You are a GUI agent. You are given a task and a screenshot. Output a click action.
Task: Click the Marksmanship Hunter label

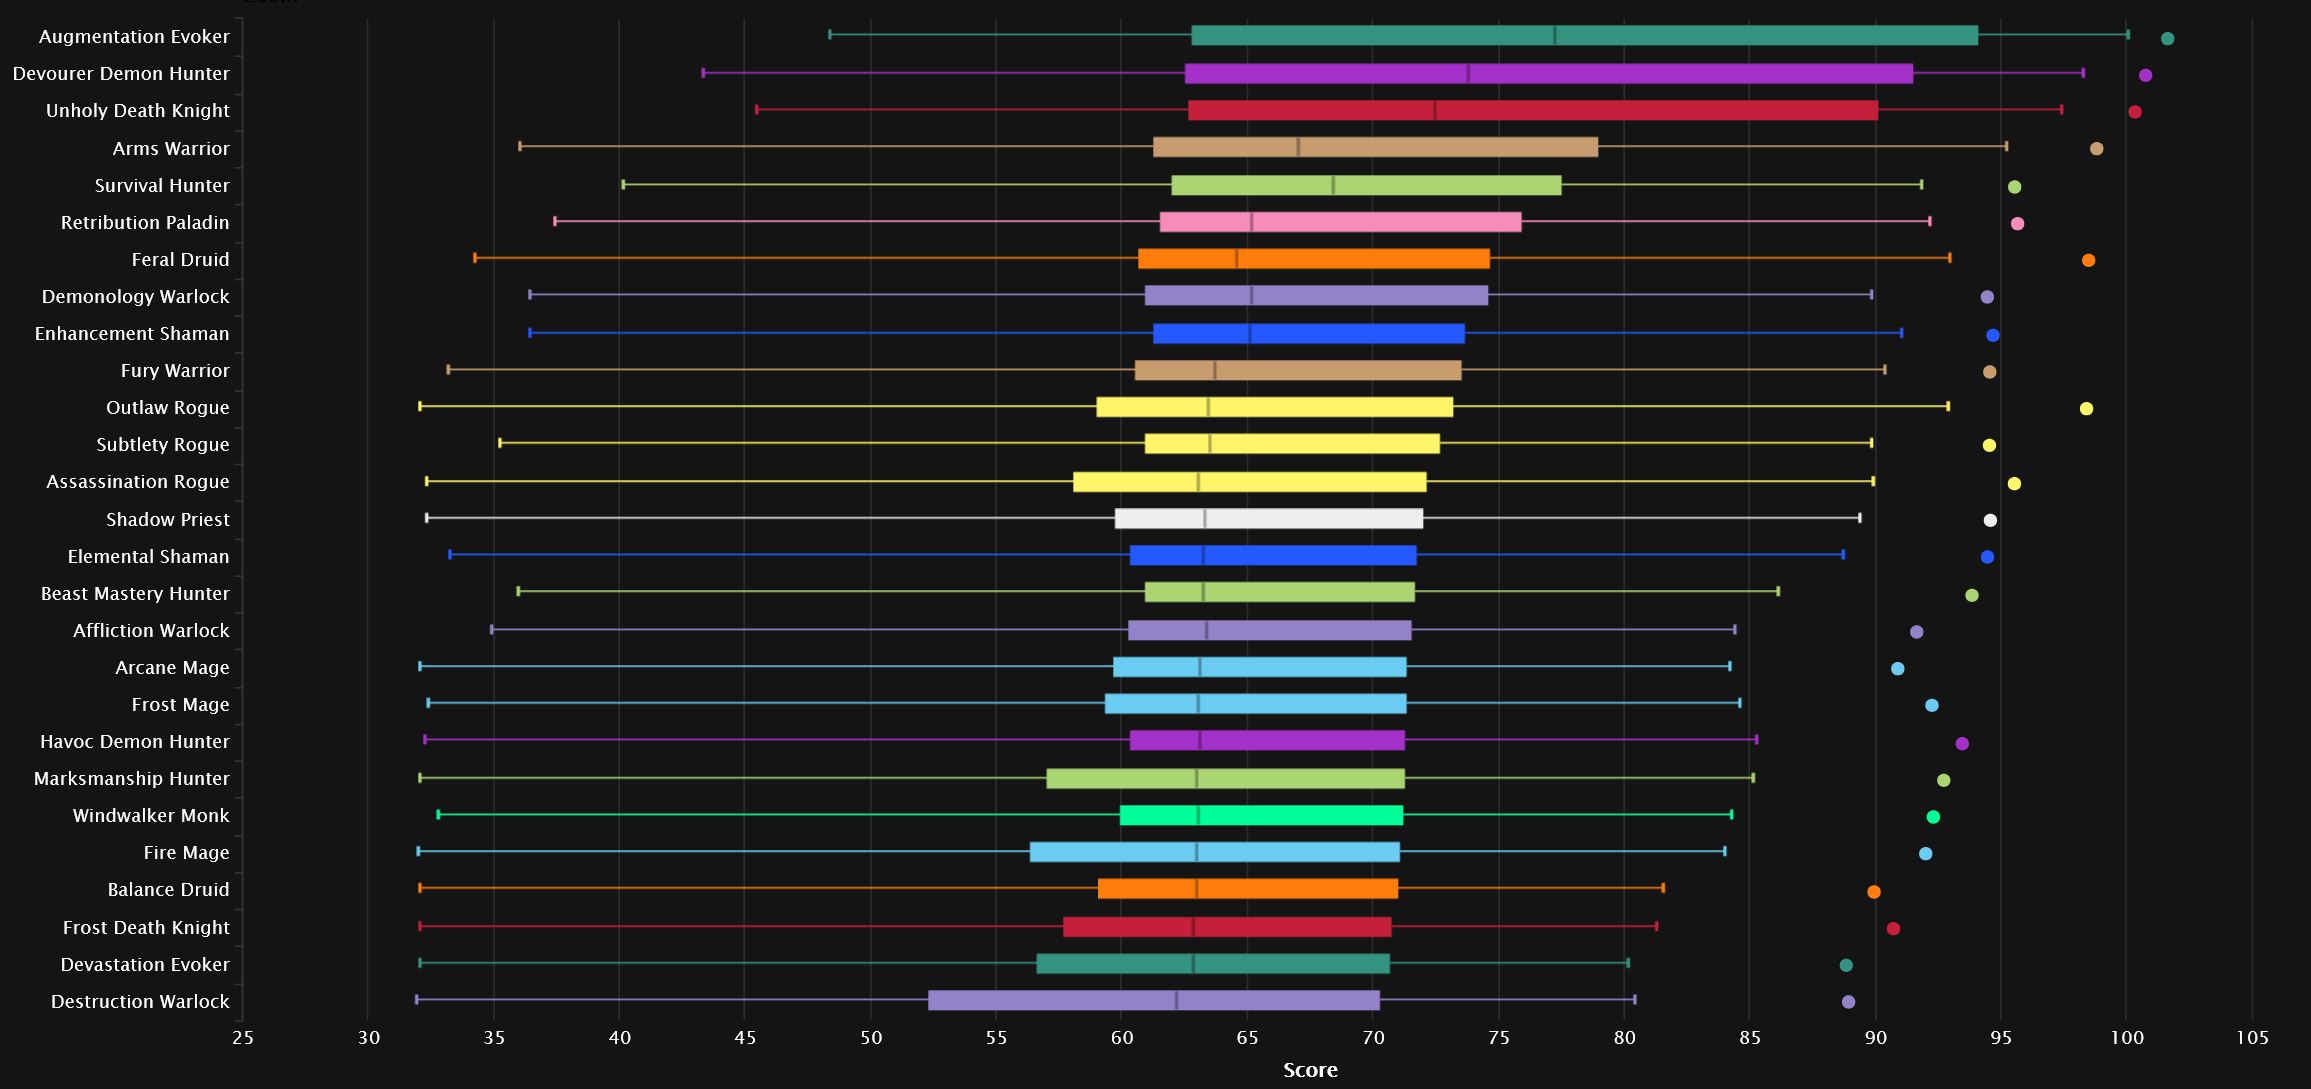132,779
